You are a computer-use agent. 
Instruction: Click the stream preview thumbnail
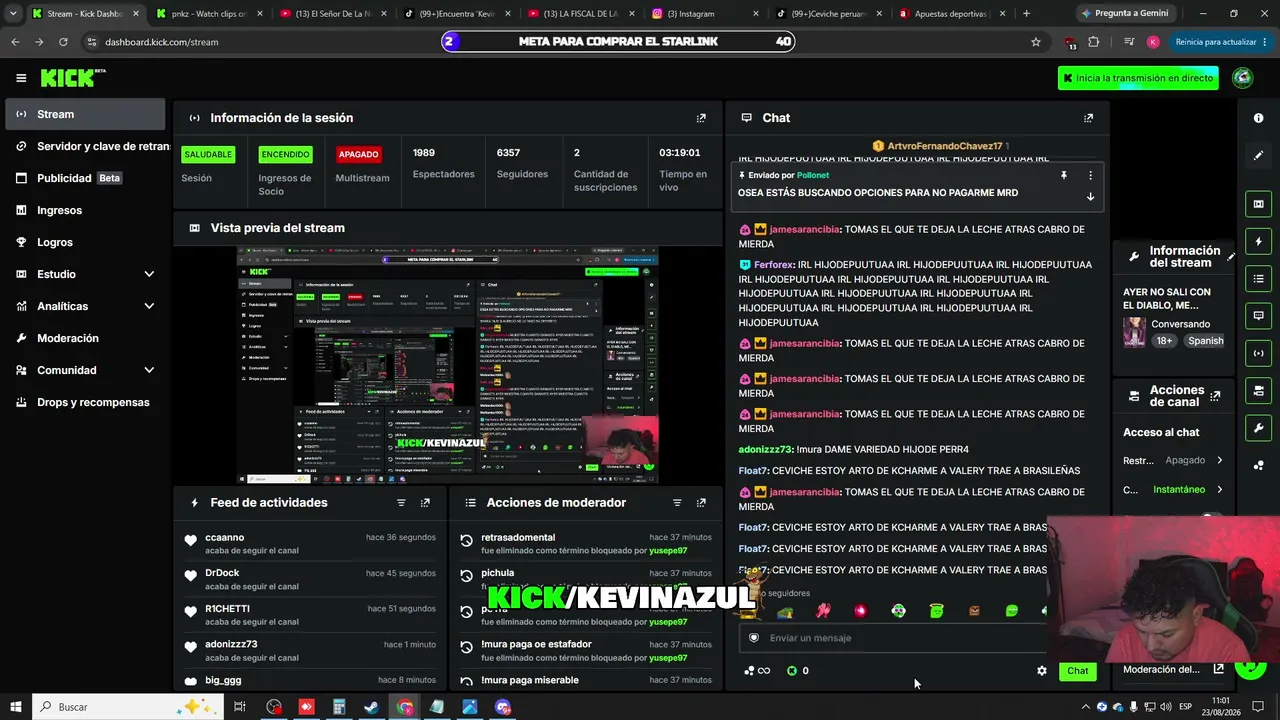[447, 366]
